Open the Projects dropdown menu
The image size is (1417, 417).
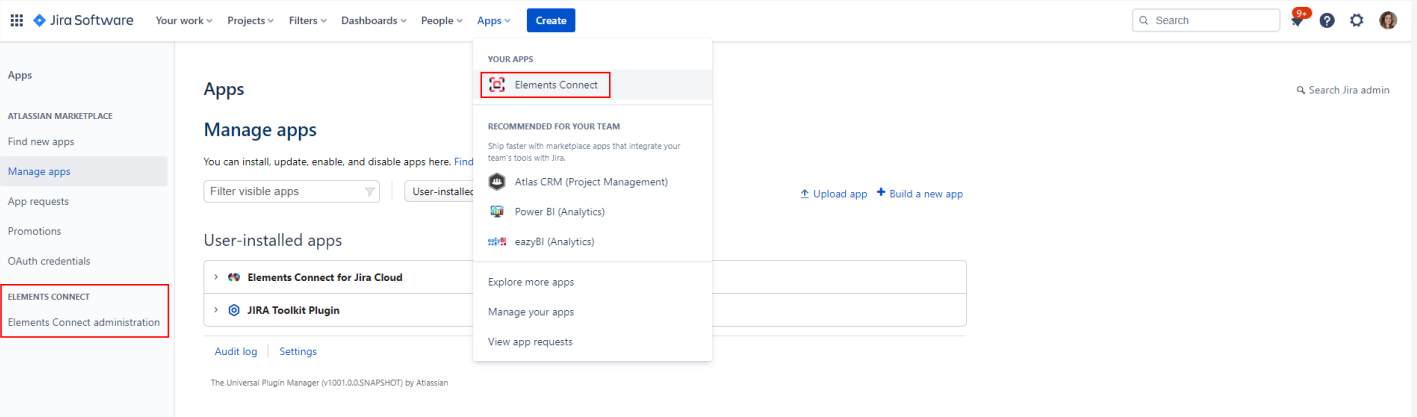click(250, 21)
